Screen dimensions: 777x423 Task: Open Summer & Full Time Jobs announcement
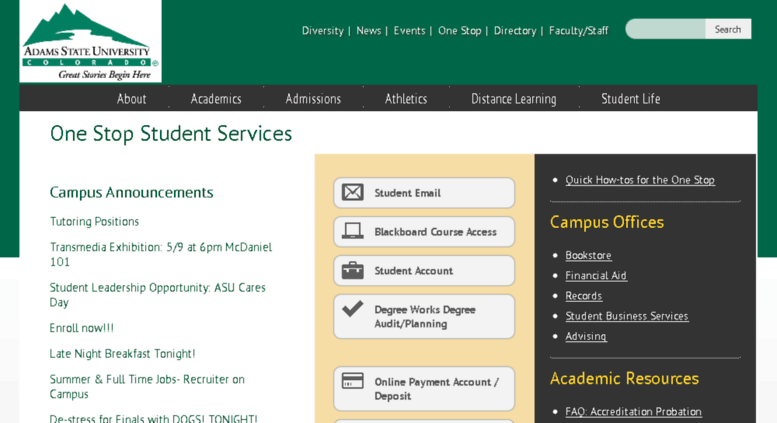[x=147, y=386]
